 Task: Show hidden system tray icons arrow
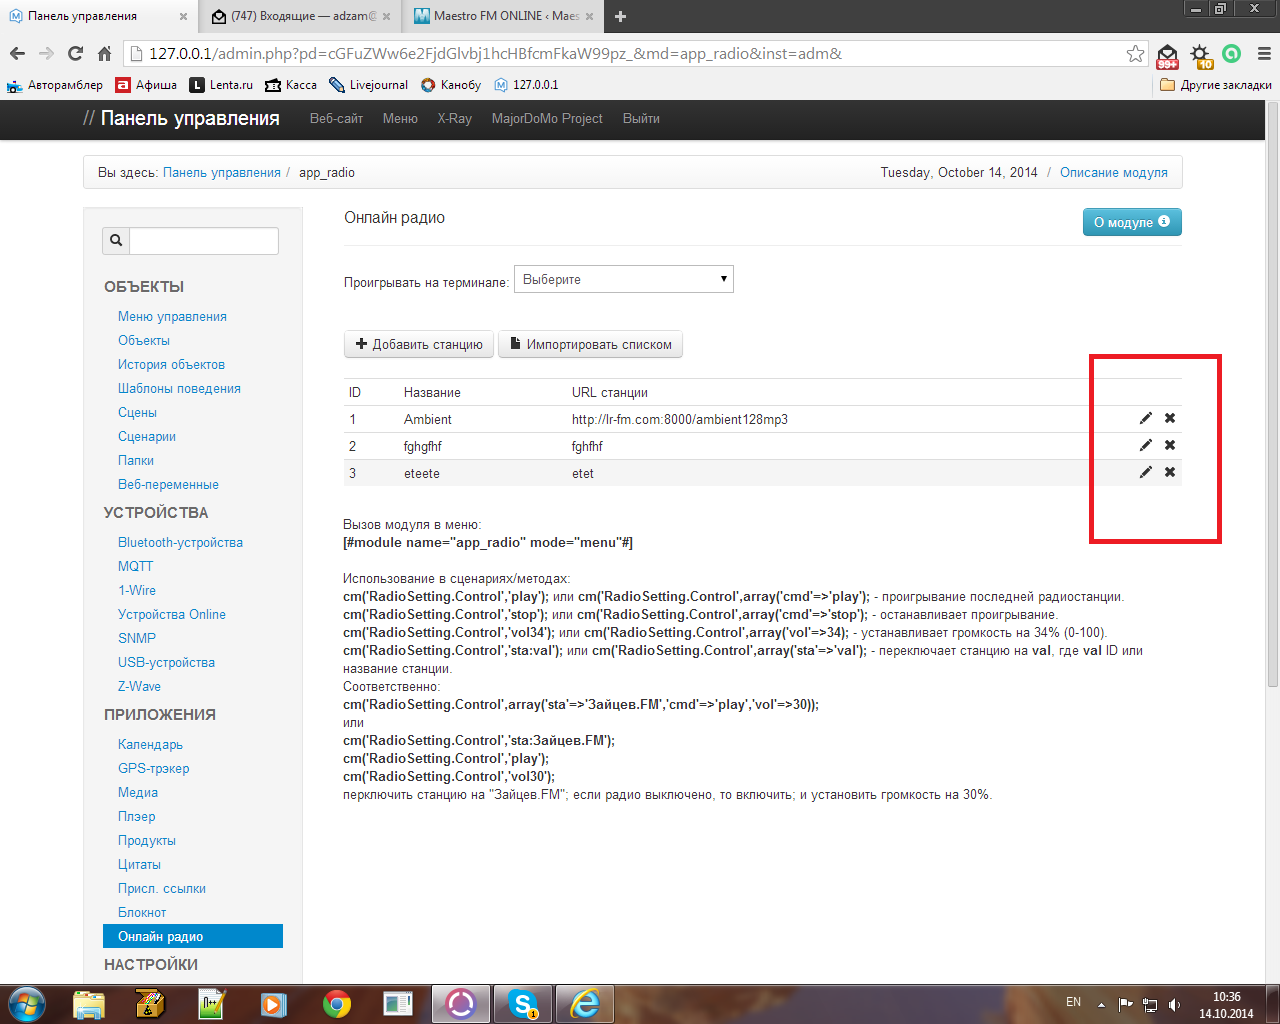pyautogui.click(x=1101, y=1004)
